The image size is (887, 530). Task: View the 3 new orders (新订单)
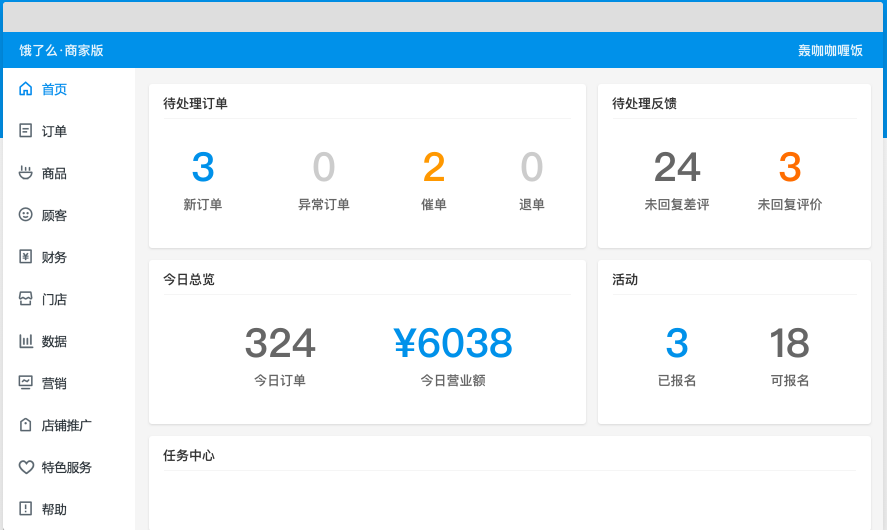pos(203,168)
